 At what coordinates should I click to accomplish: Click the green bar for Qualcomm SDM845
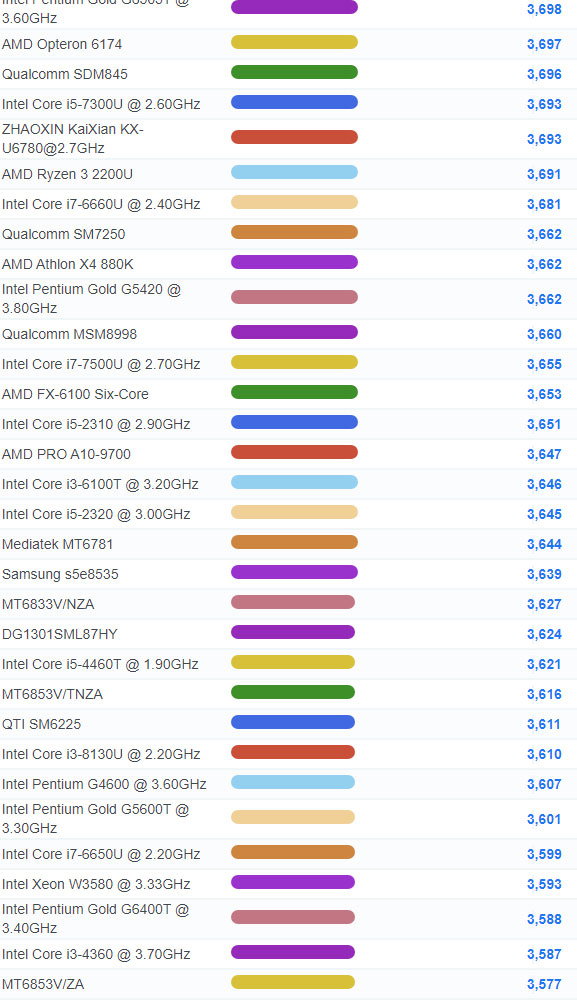pos(294,72)
